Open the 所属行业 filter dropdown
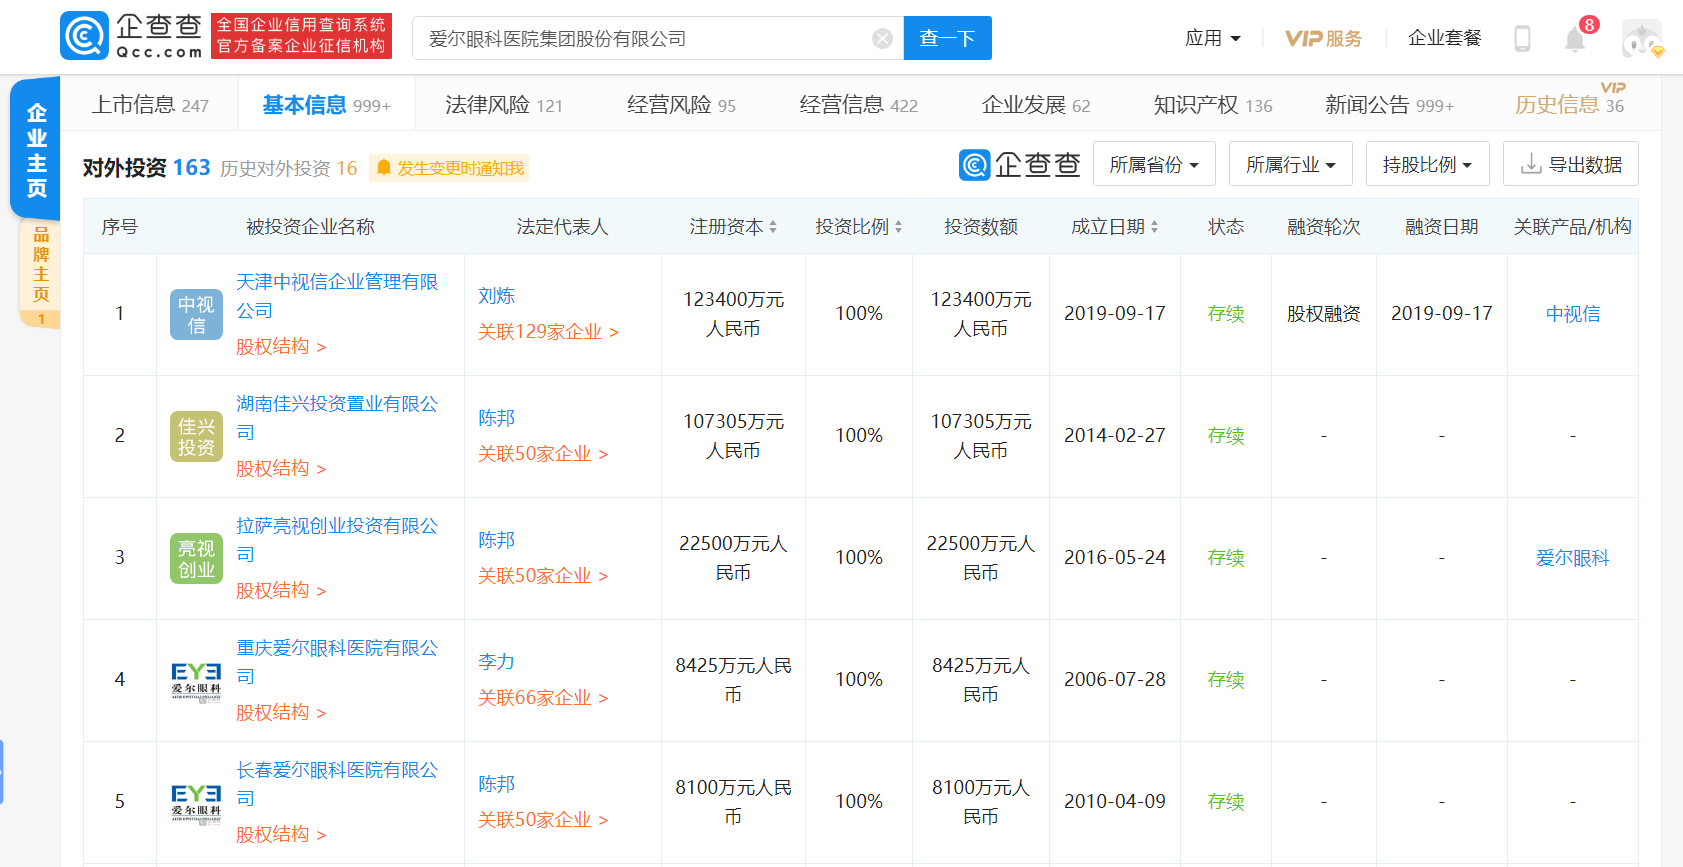This screenshot has height=867, width=1683. pyautogui.click(x=1291, y=164)
